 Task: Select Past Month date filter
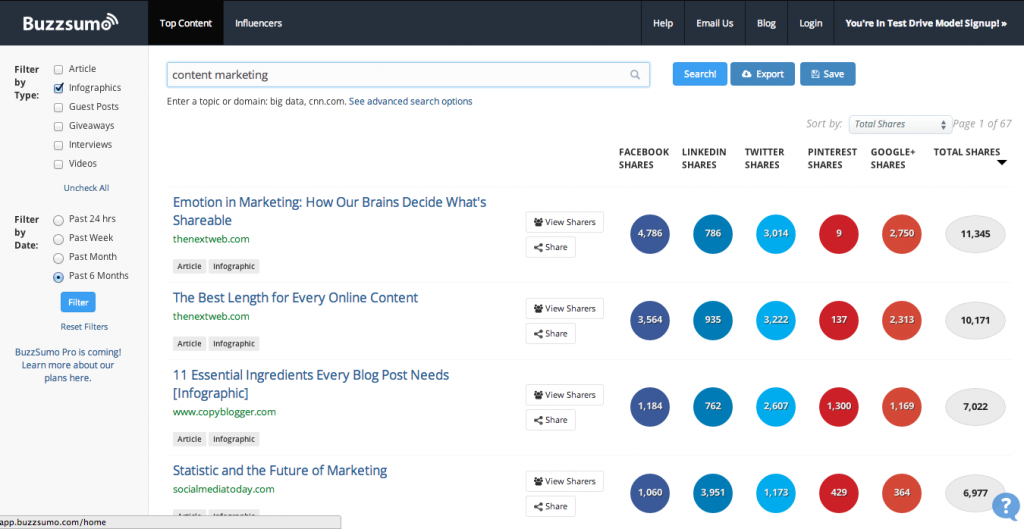coord(58,258)
